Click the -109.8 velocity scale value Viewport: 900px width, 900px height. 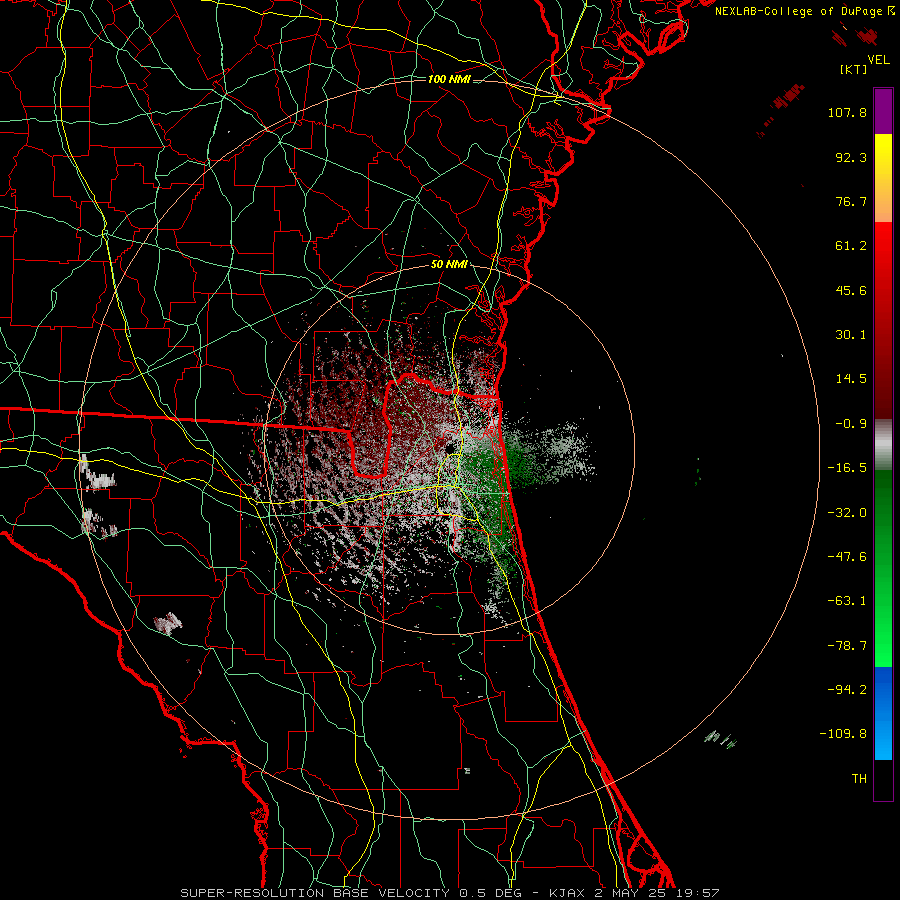(x=843, y=734)
